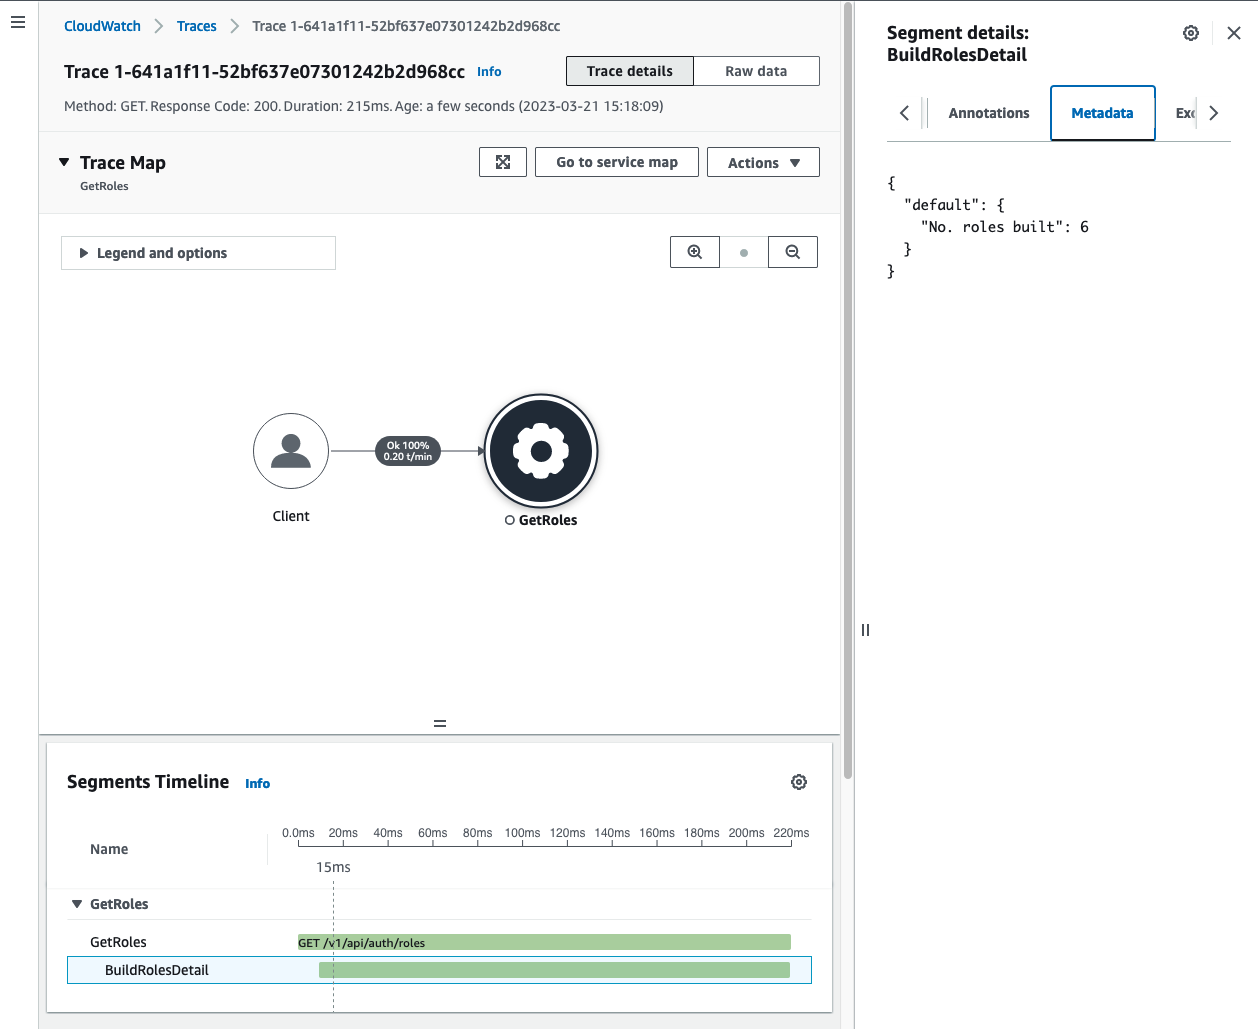This screenshot has height=1029, width=1258.
Task: Switch to the Annotations tab
Action: (989, 113)
